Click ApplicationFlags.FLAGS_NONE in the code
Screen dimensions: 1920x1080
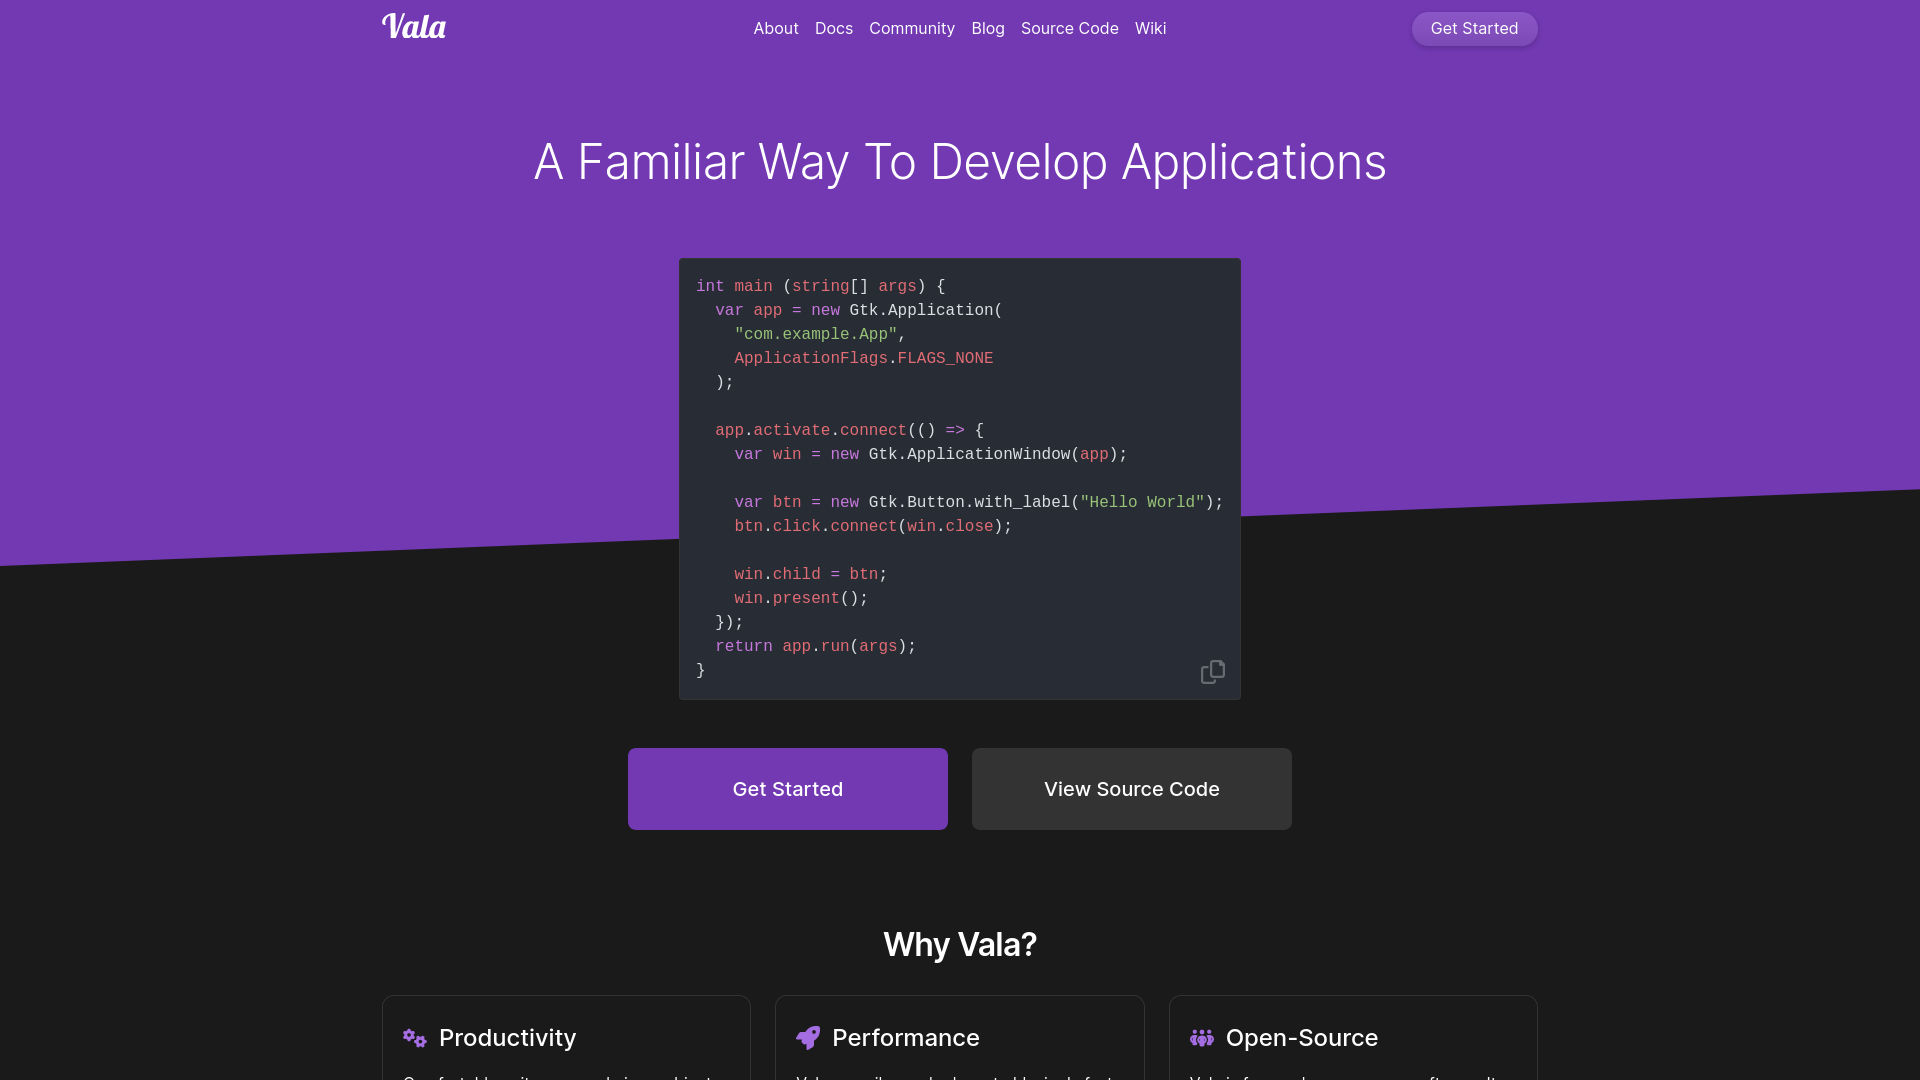[x=864, y=359]
